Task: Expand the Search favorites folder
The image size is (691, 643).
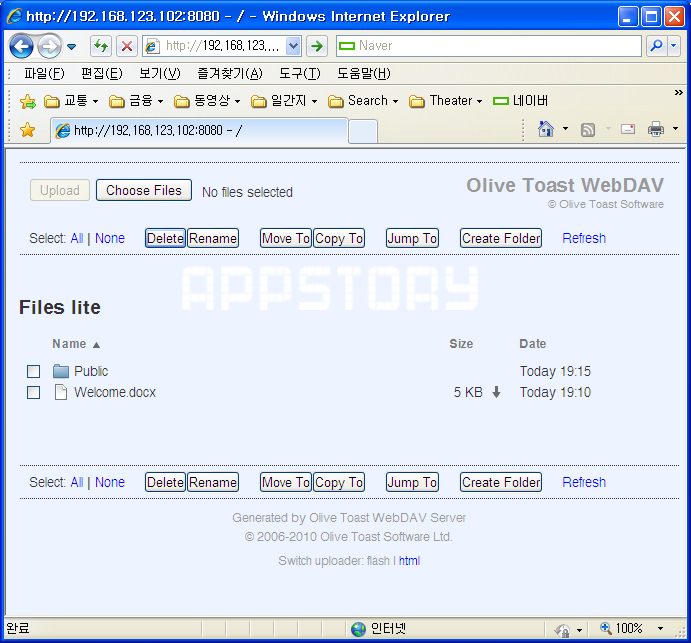Action: (x=364, y=101)
